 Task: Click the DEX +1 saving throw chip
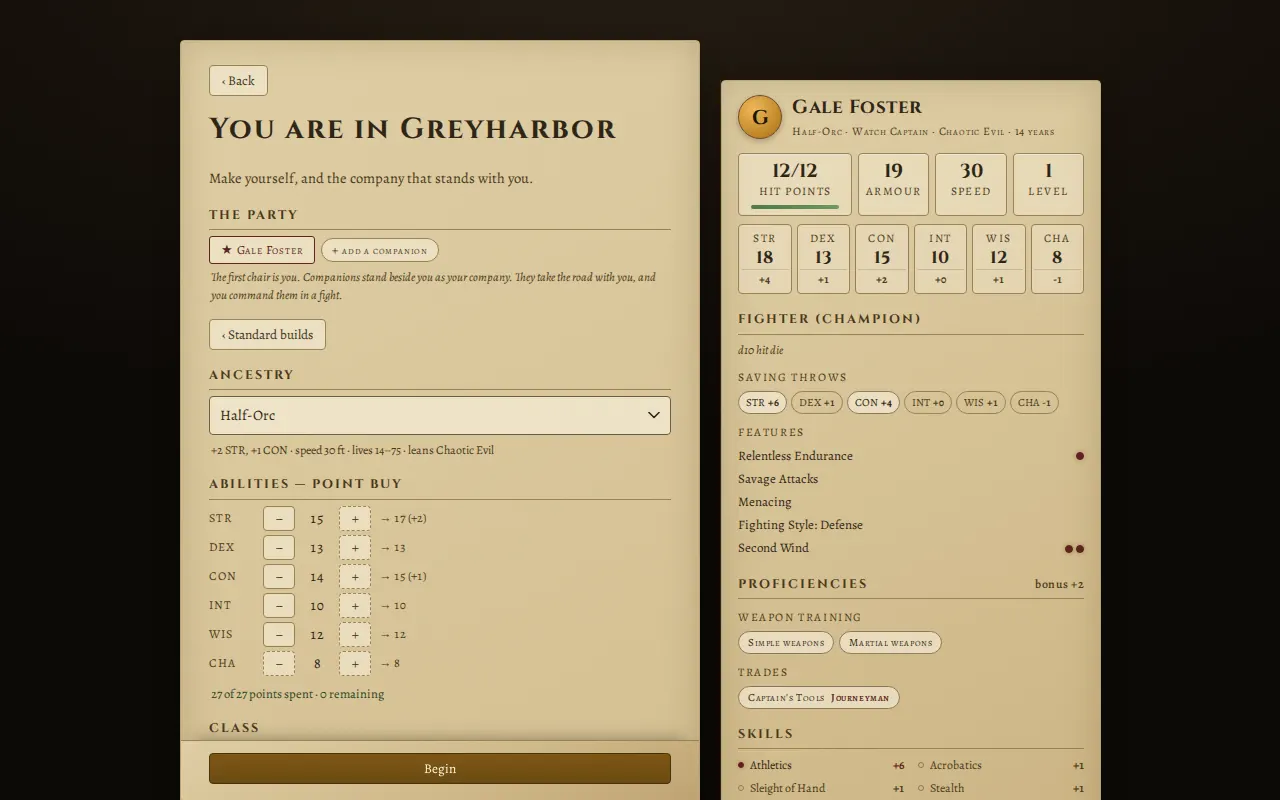pos(817,403)
